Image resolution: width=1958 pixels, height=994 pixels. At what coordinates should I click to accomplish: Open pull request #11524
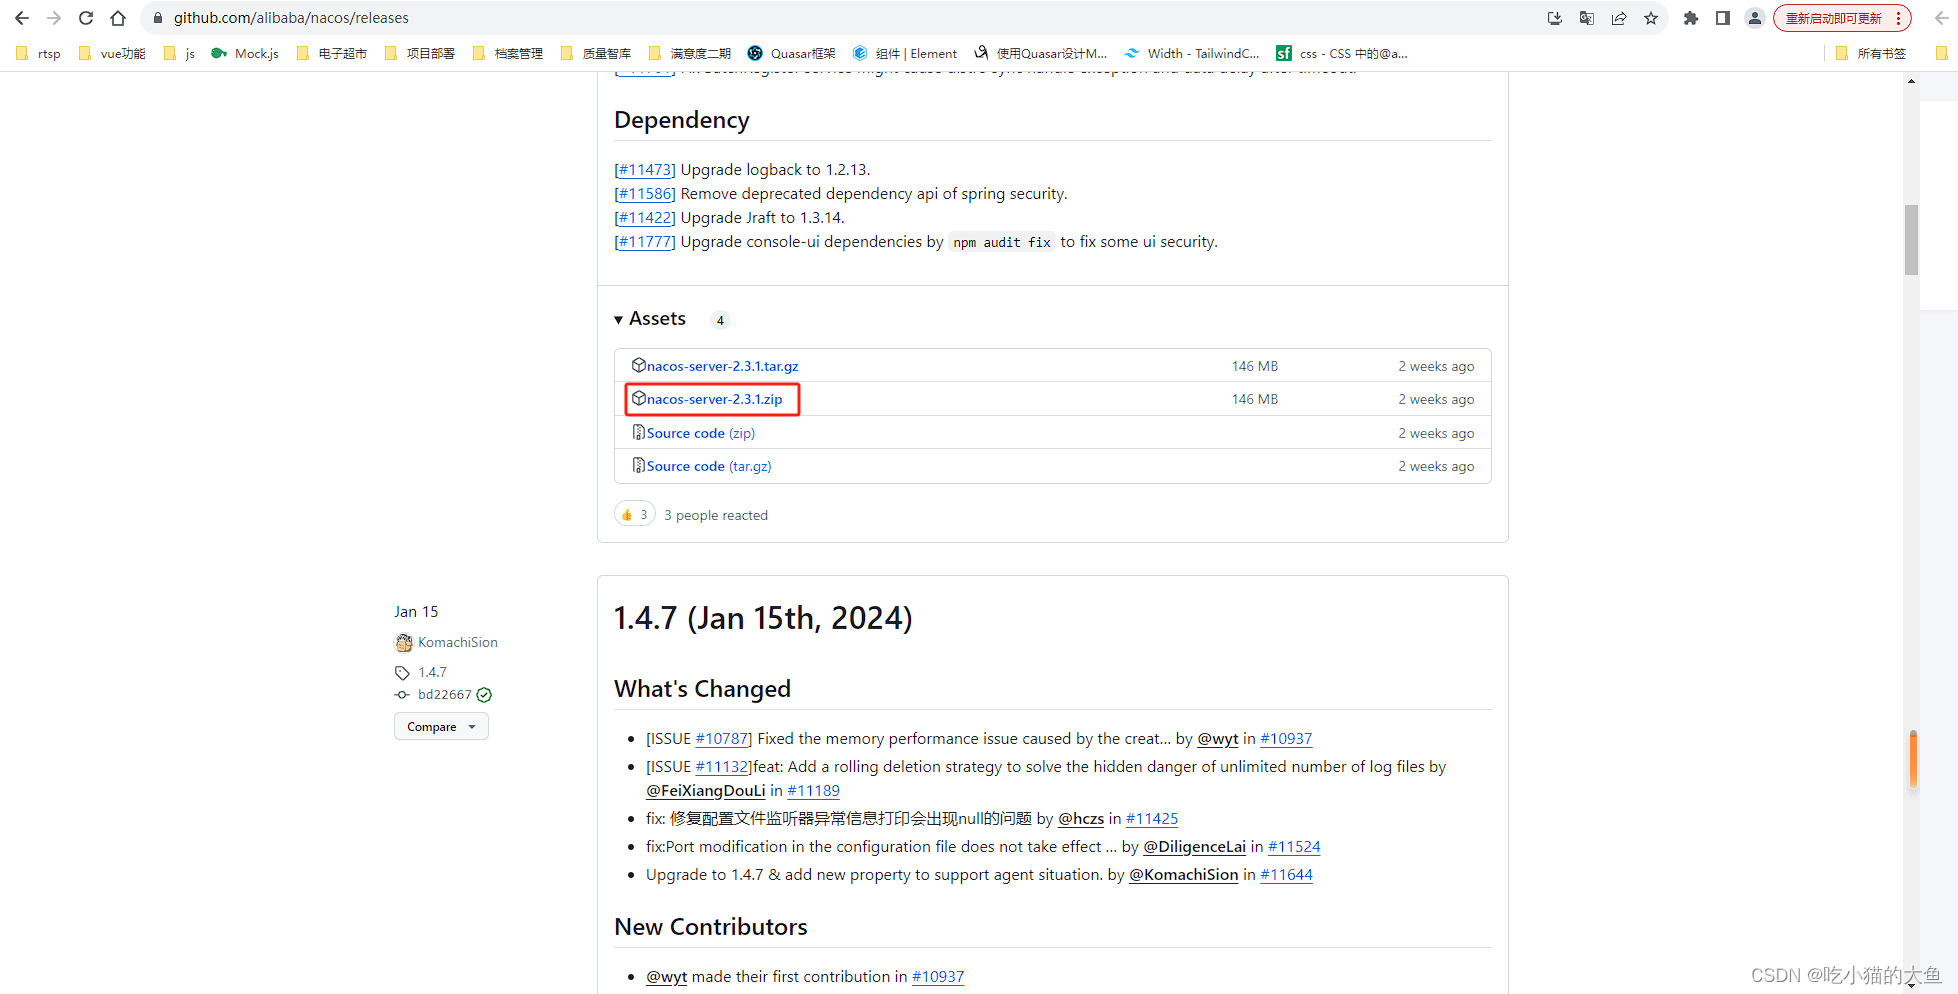point(1294,847)
